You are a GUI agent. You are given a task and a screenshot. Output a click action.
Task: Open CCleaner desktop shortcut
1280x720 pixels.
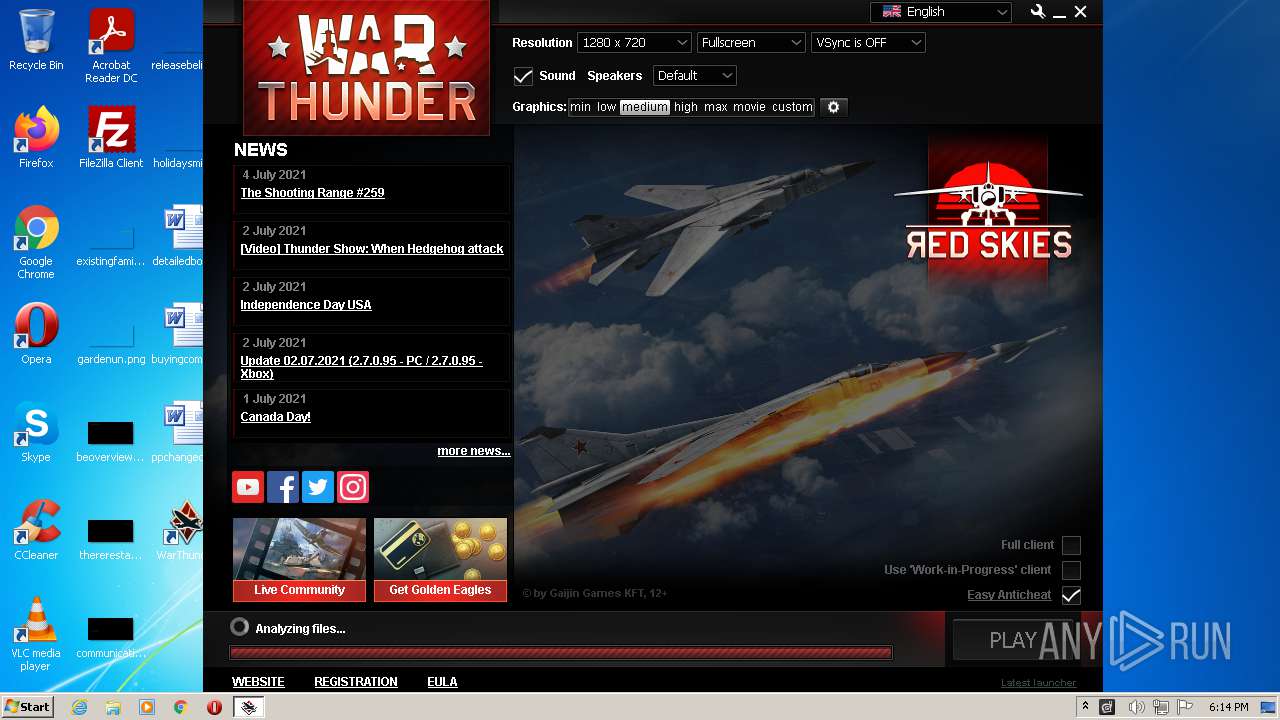(36, 530)
